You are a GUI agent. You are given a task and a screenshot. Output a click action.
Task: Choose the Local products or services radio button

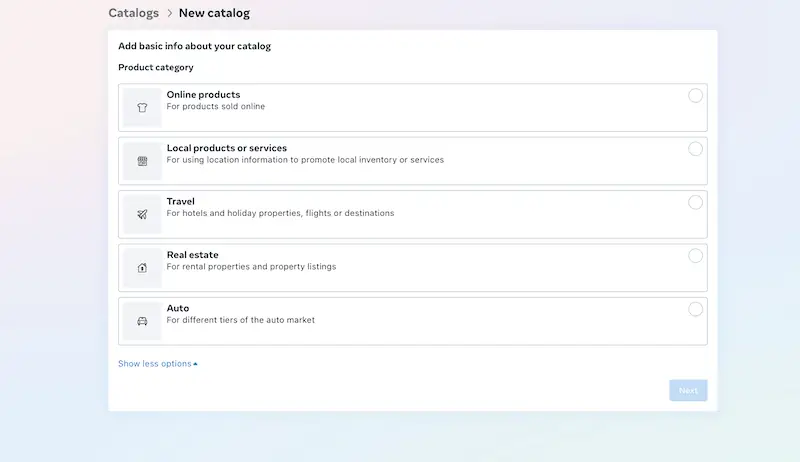click(x=695, y=149)
